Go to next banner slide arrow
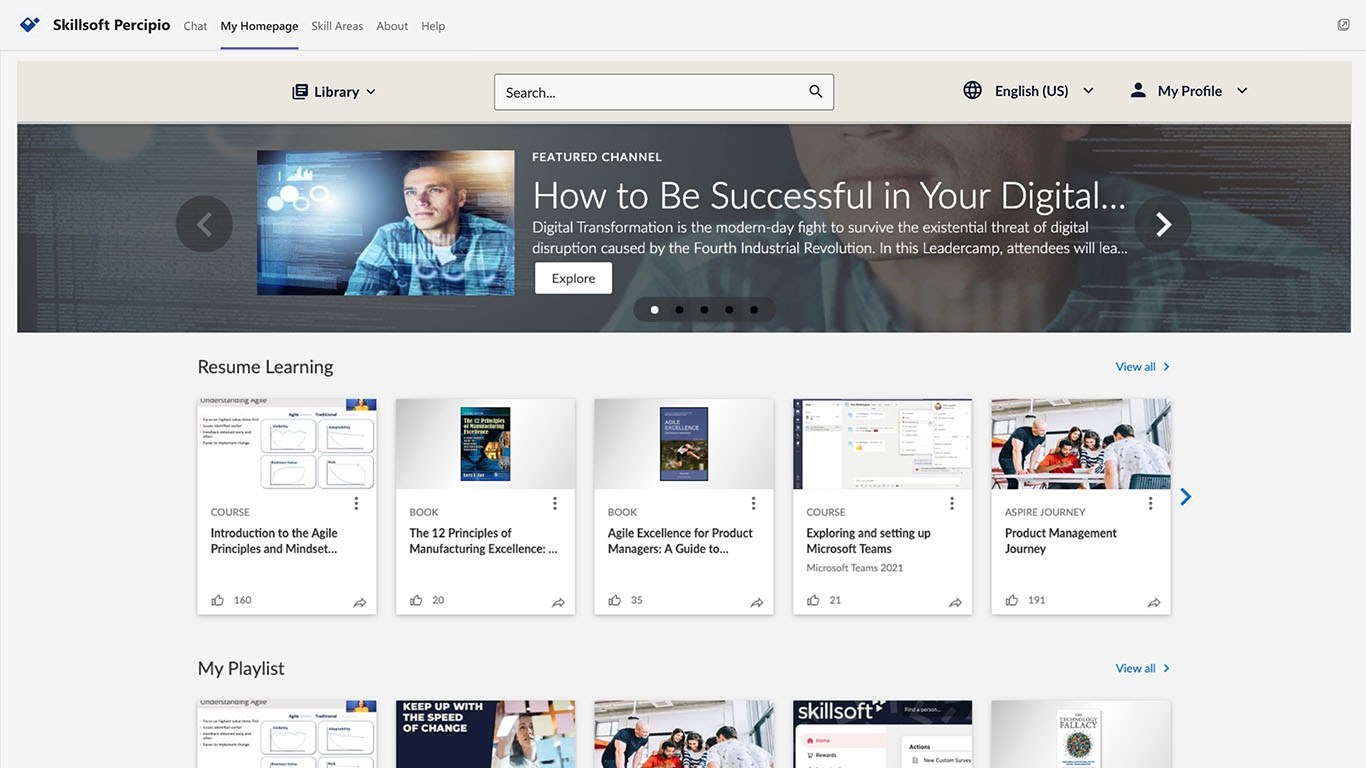 1163,224
